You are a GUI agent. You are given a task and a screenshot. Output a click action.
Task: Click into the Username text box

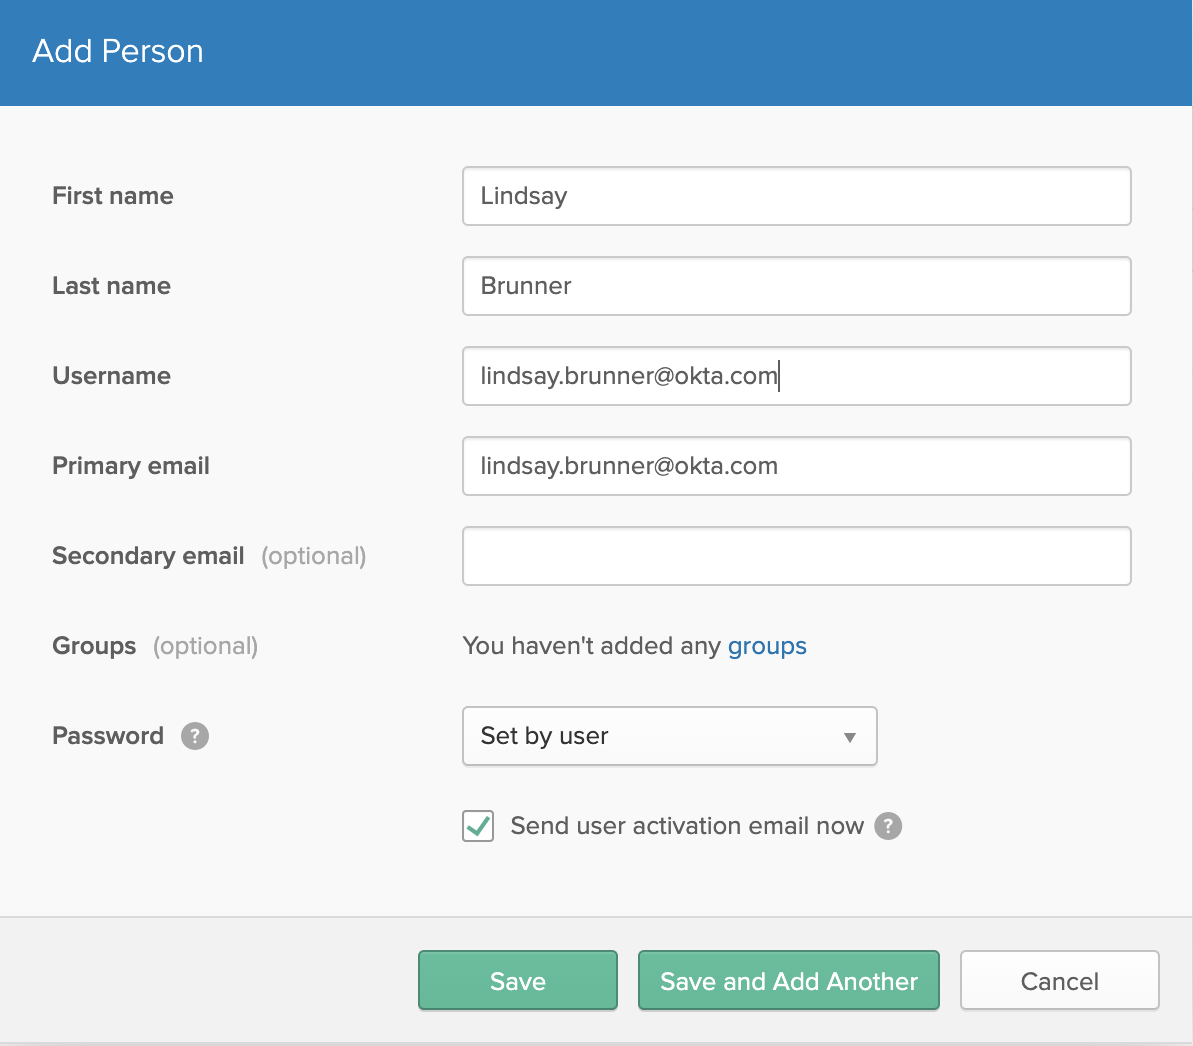796,376
